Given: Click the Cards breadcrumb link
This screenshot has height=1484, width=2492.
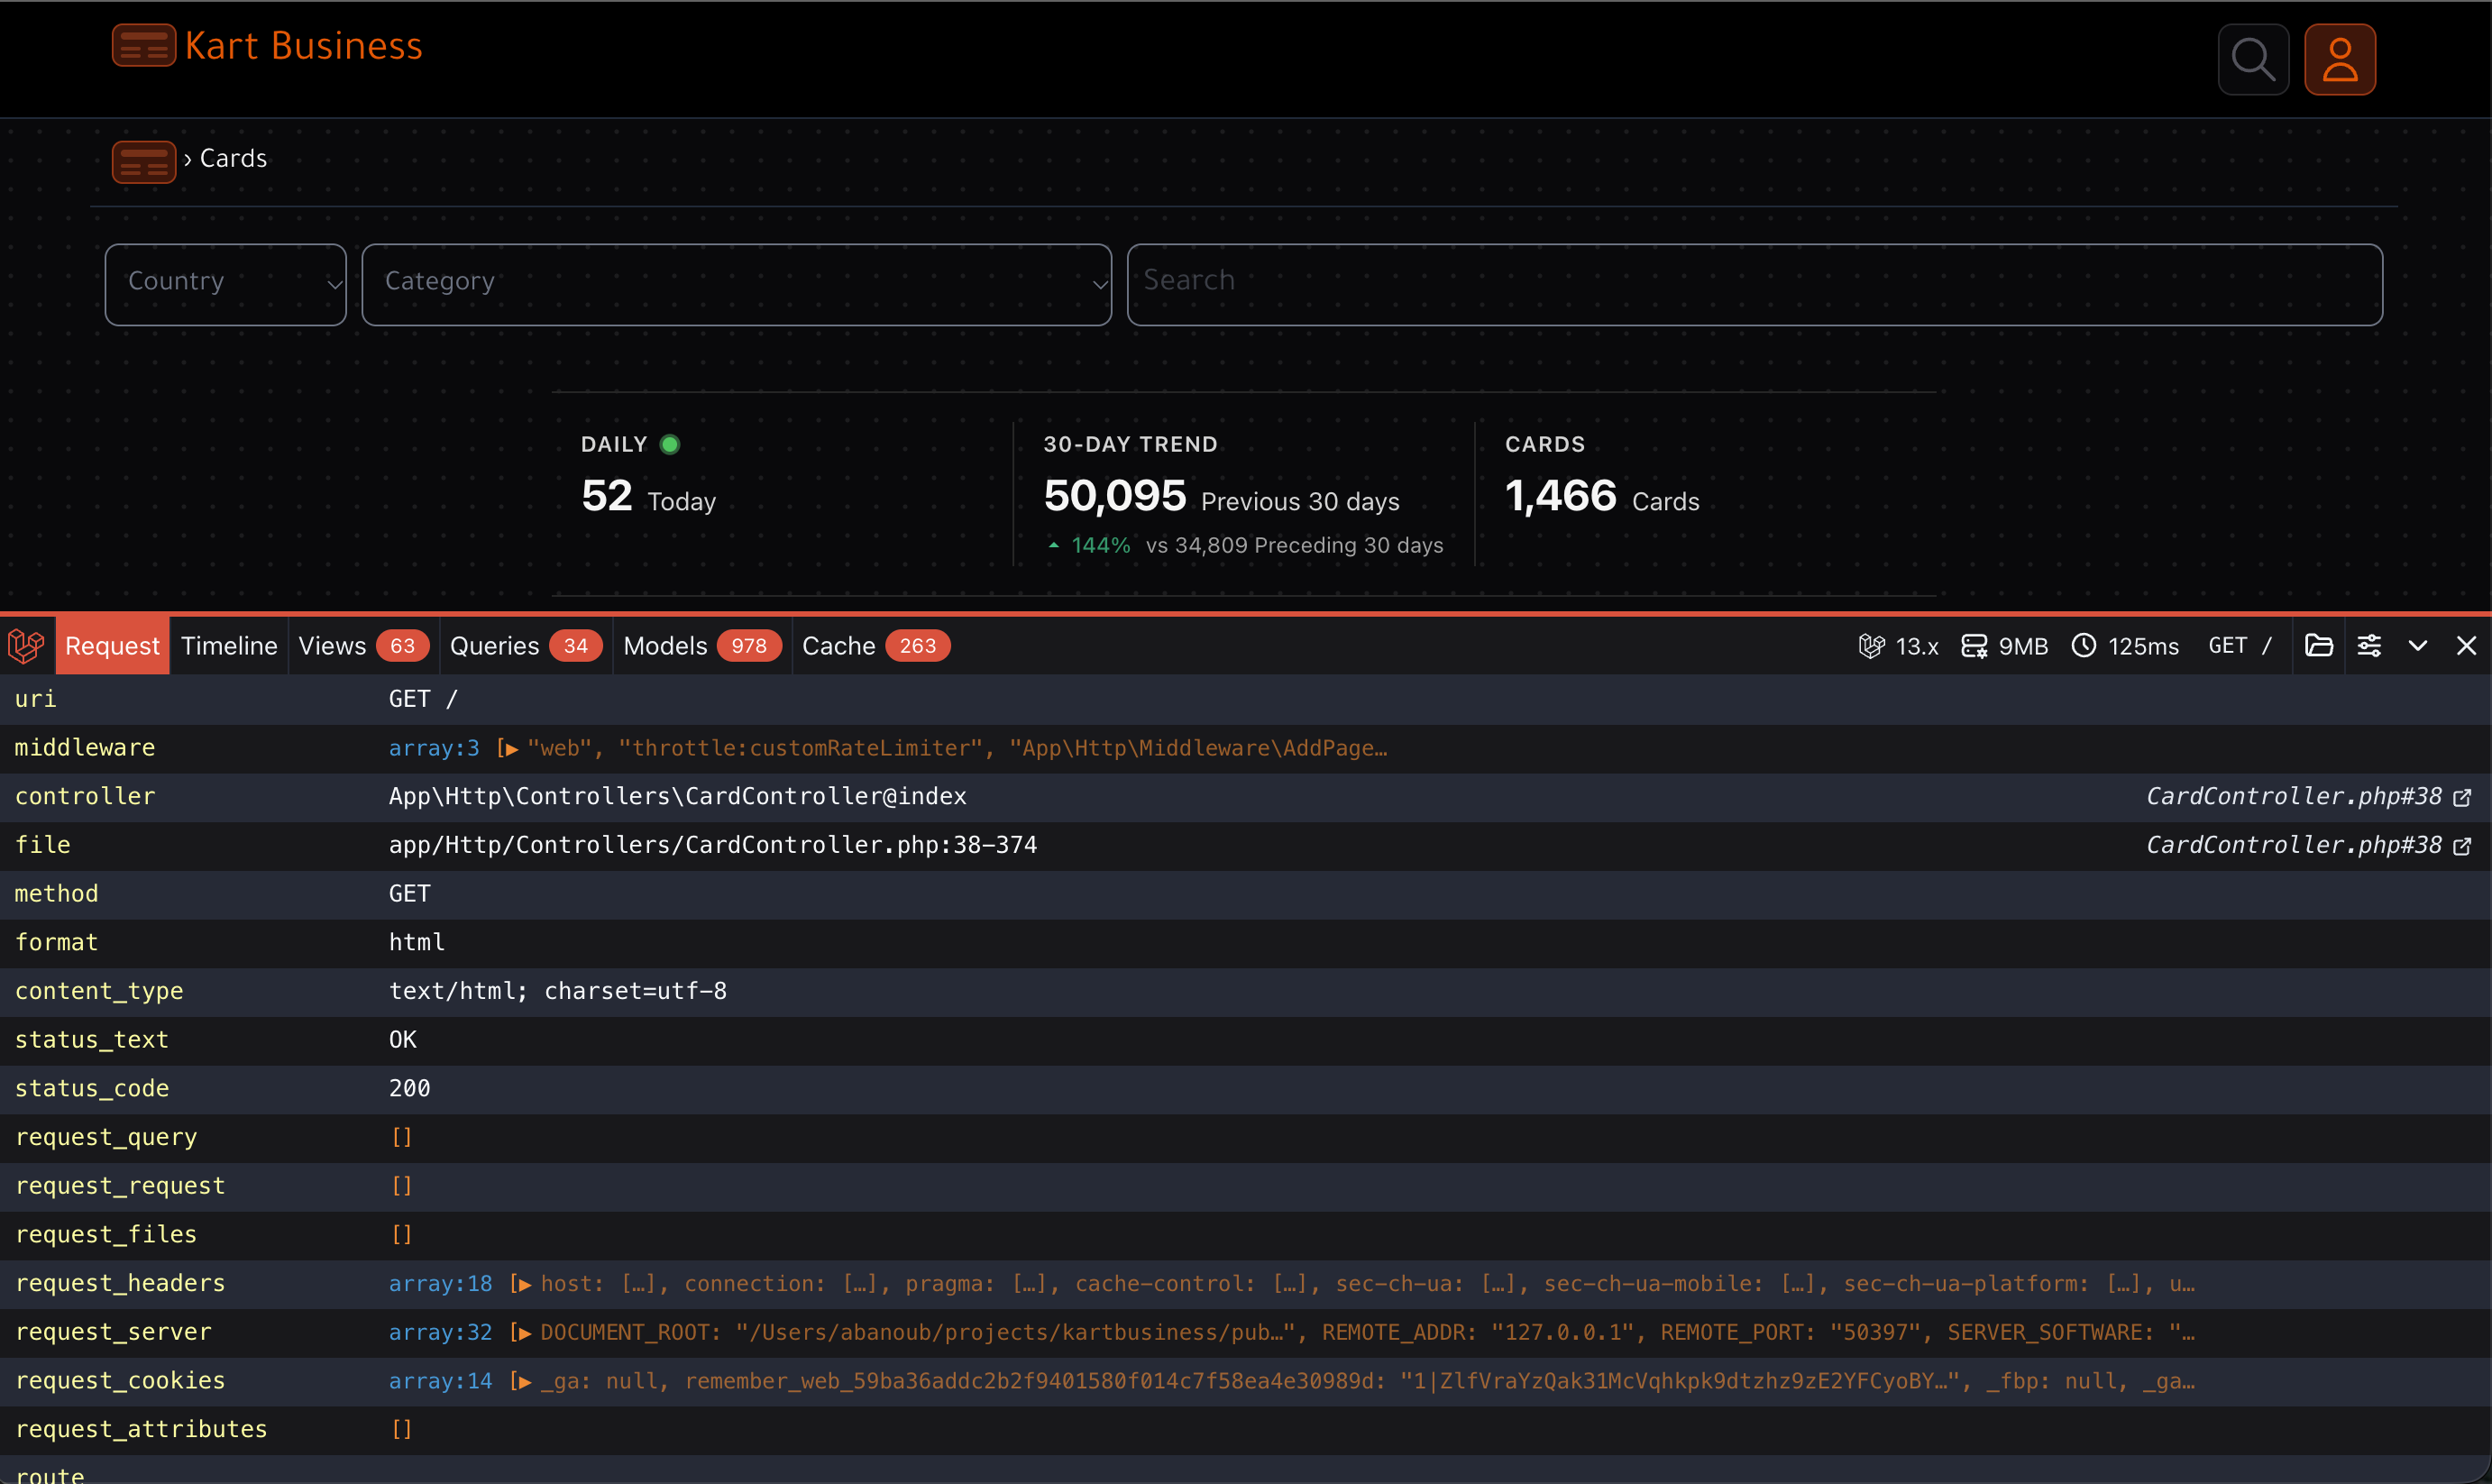Looking at the screenshot, I should tap(233, 158).
